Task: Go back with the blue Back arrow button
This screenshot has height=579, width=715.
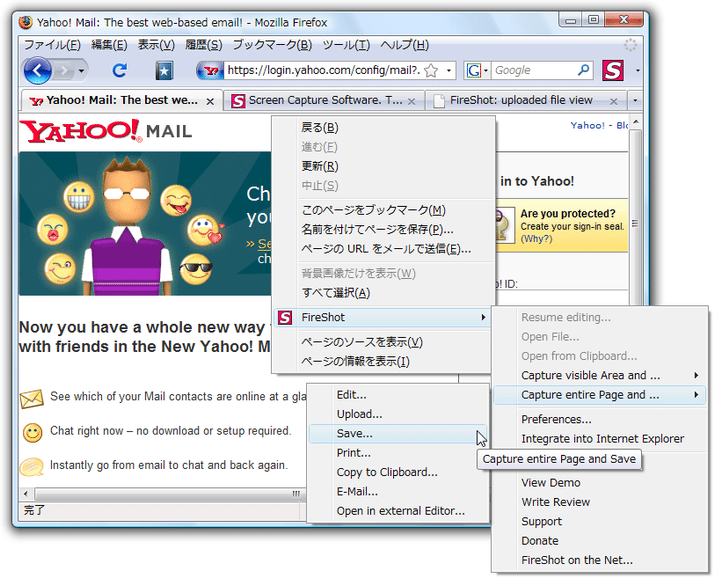Action: click(37, 71)
